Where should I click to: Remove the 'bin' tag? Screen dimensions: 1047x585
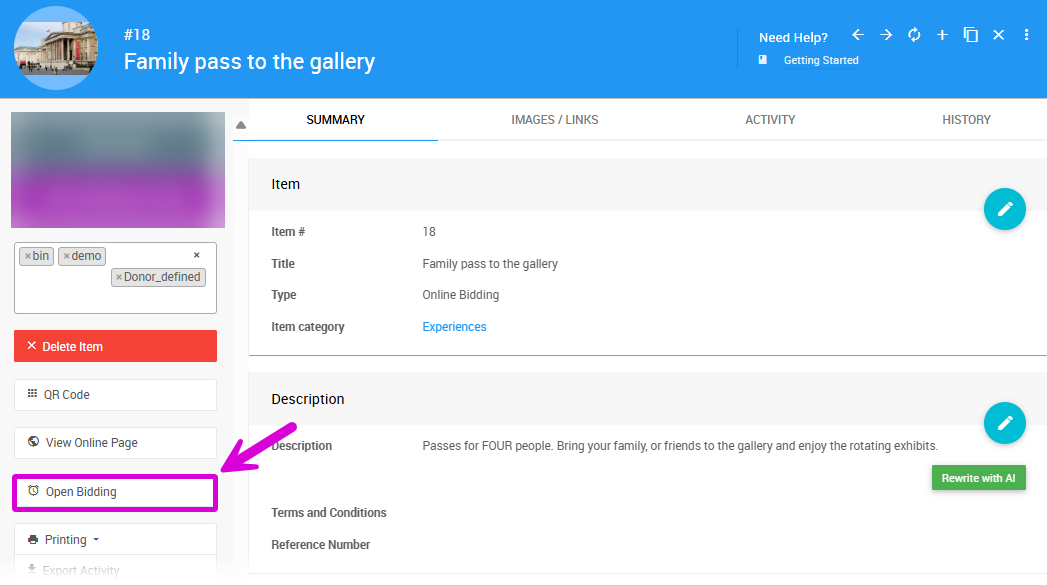[x=28, y=256]
